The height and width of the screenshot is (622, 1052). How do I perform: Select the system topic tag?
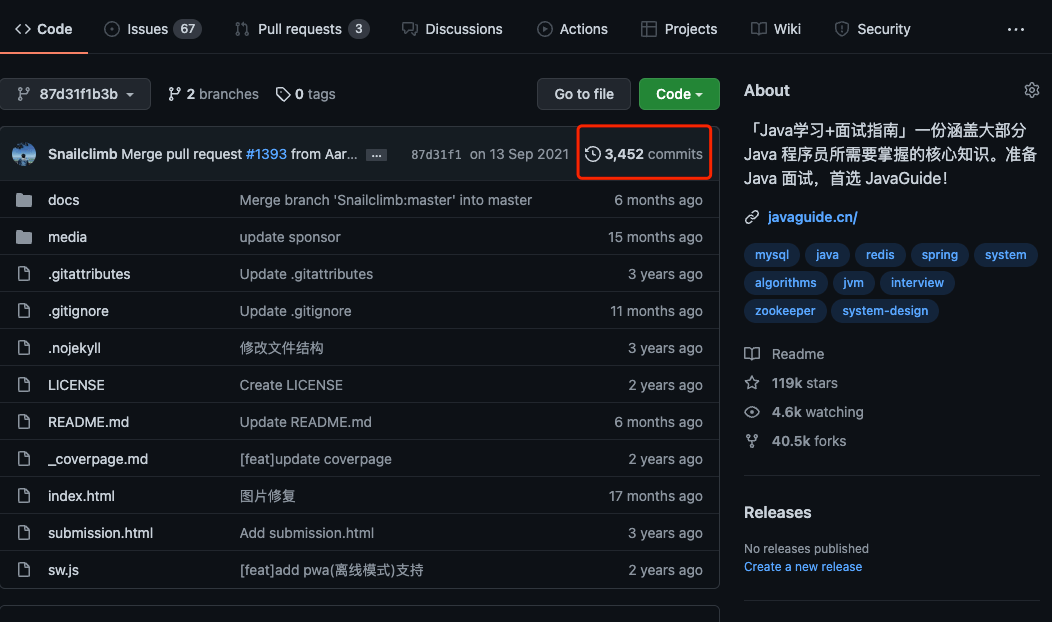pyautogui.click(x=1005, y=254)
